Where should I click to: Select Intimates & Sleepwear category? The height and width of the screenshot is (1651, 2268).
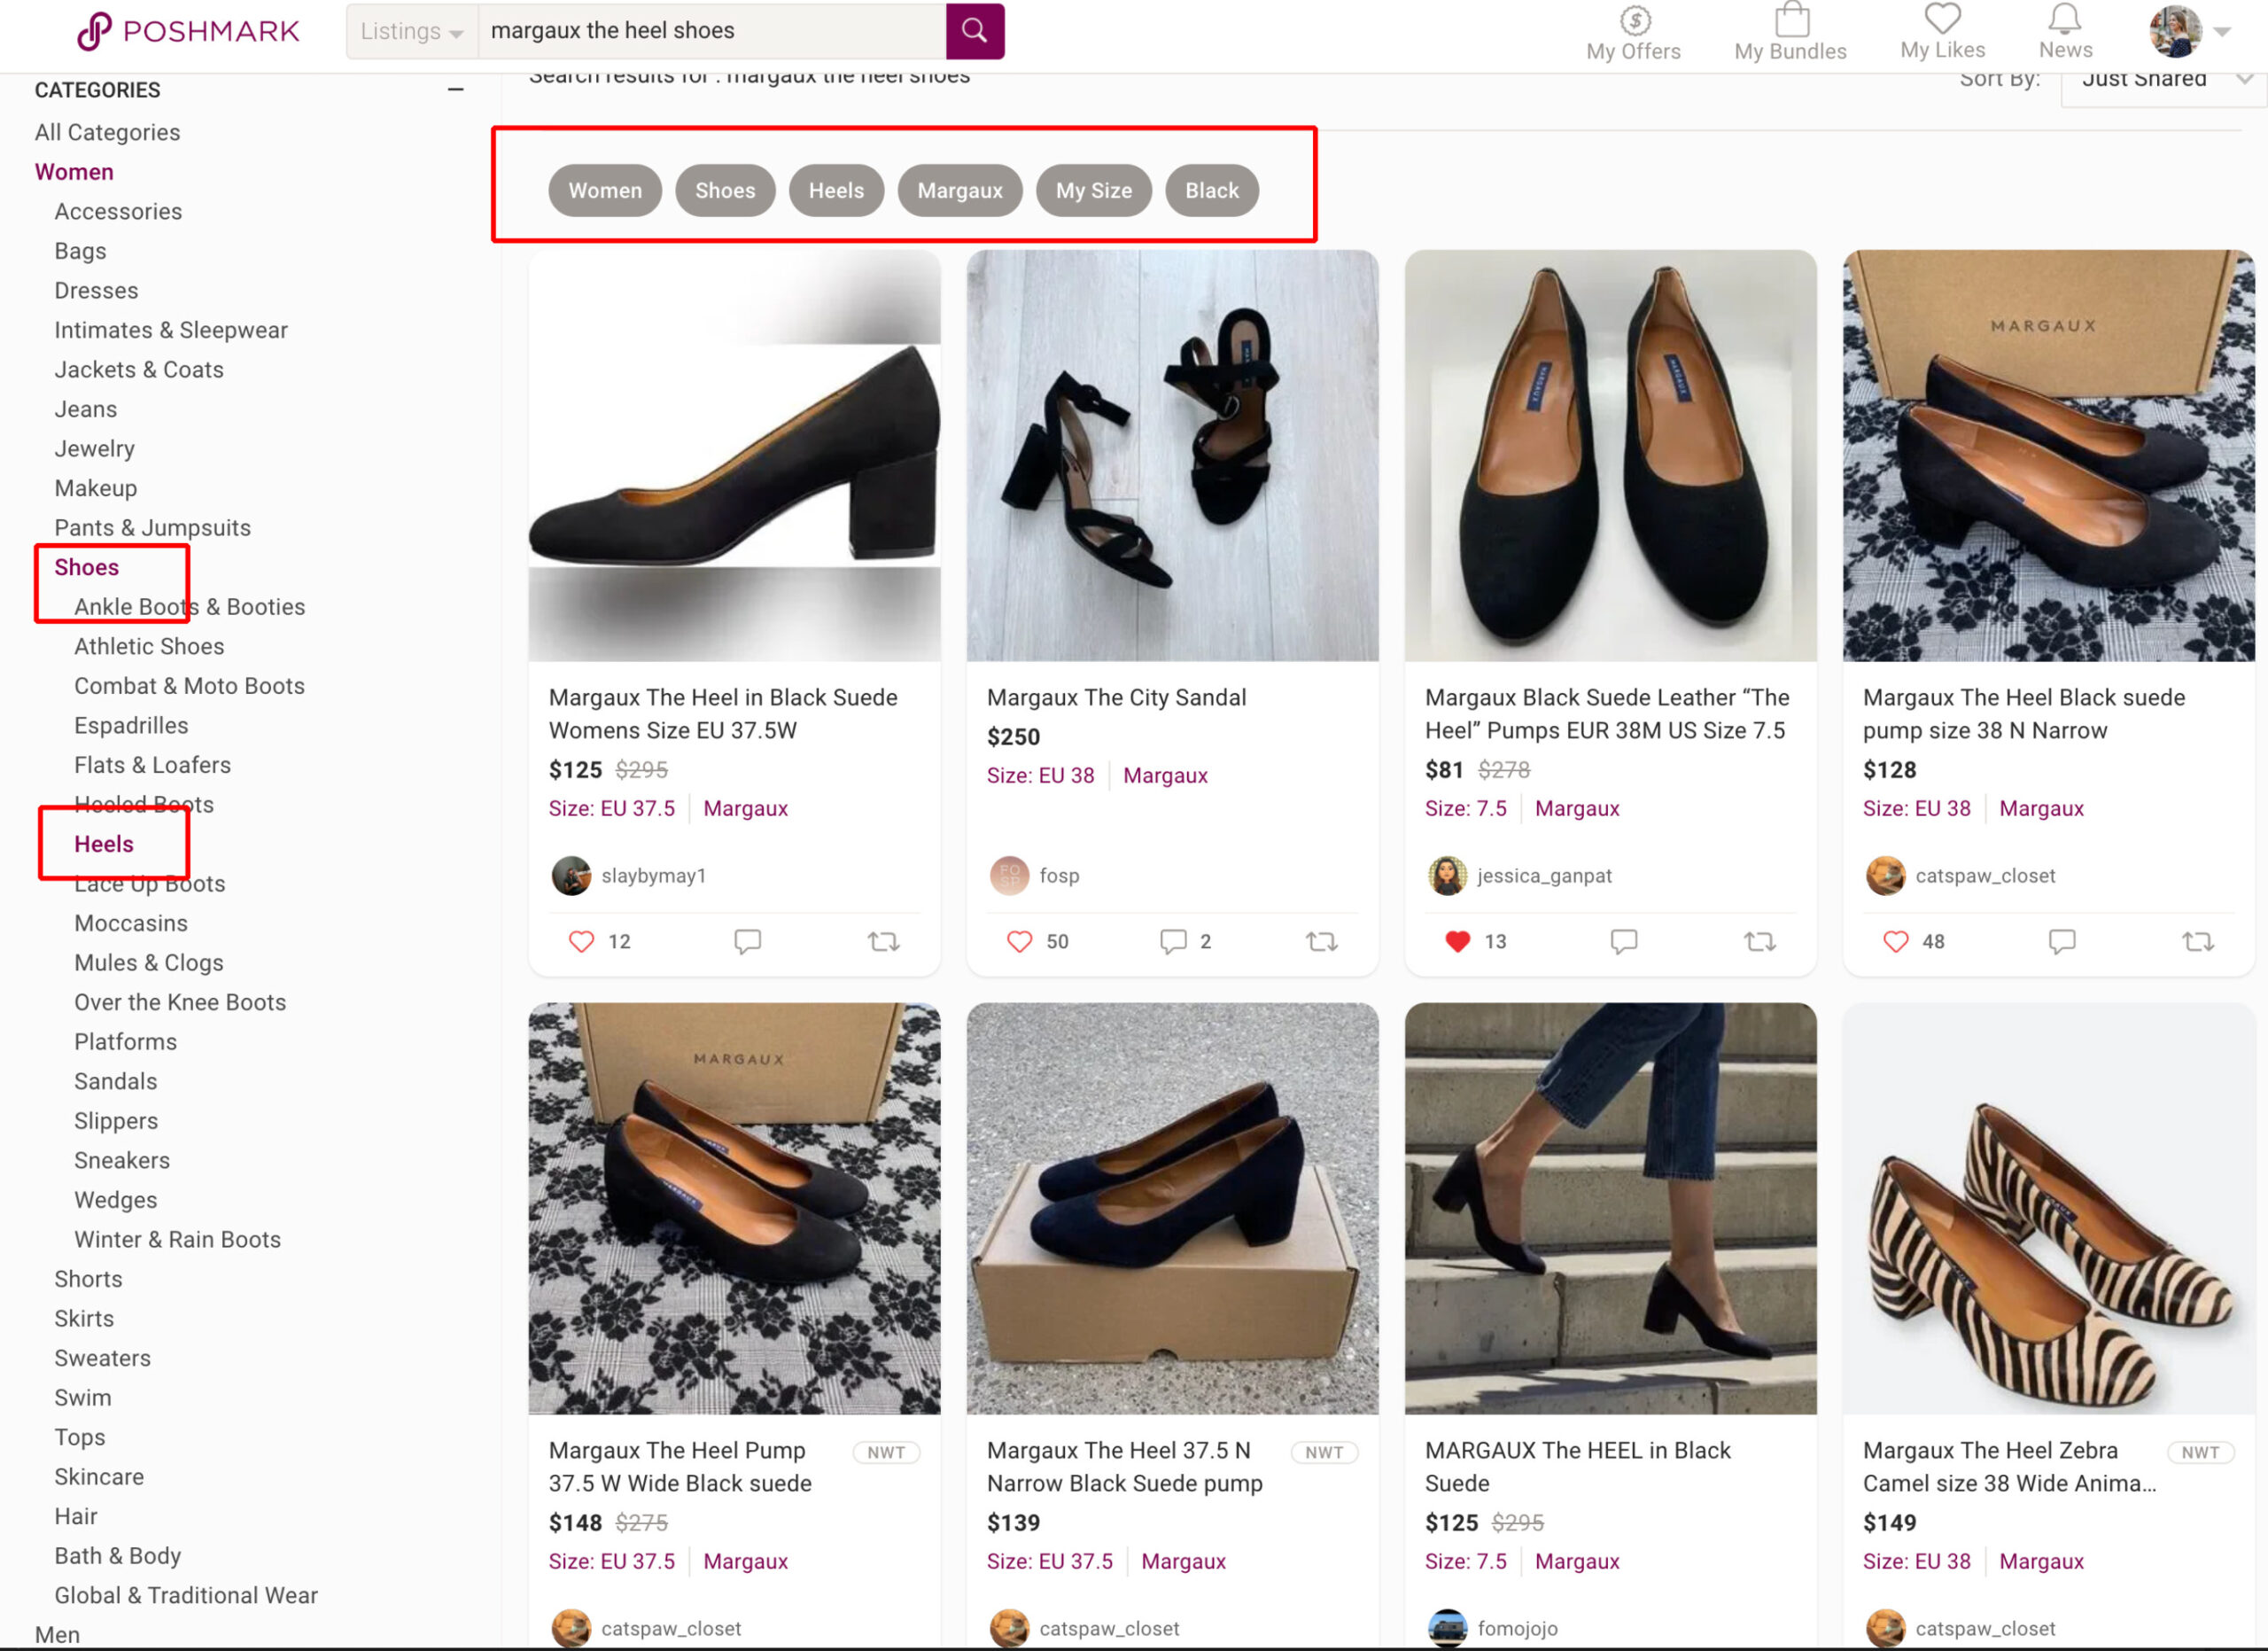click(x=171, y=330)
